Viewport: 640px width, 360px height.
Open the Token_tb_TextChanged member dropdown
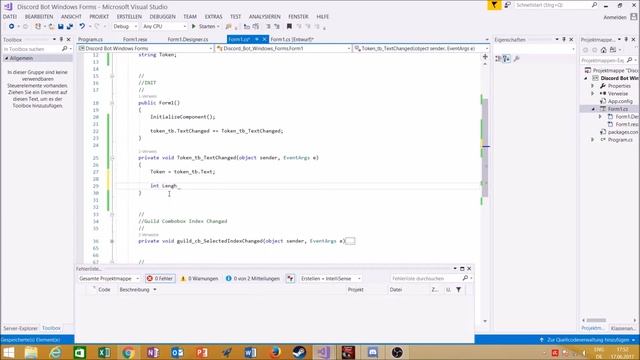(421, 48)
